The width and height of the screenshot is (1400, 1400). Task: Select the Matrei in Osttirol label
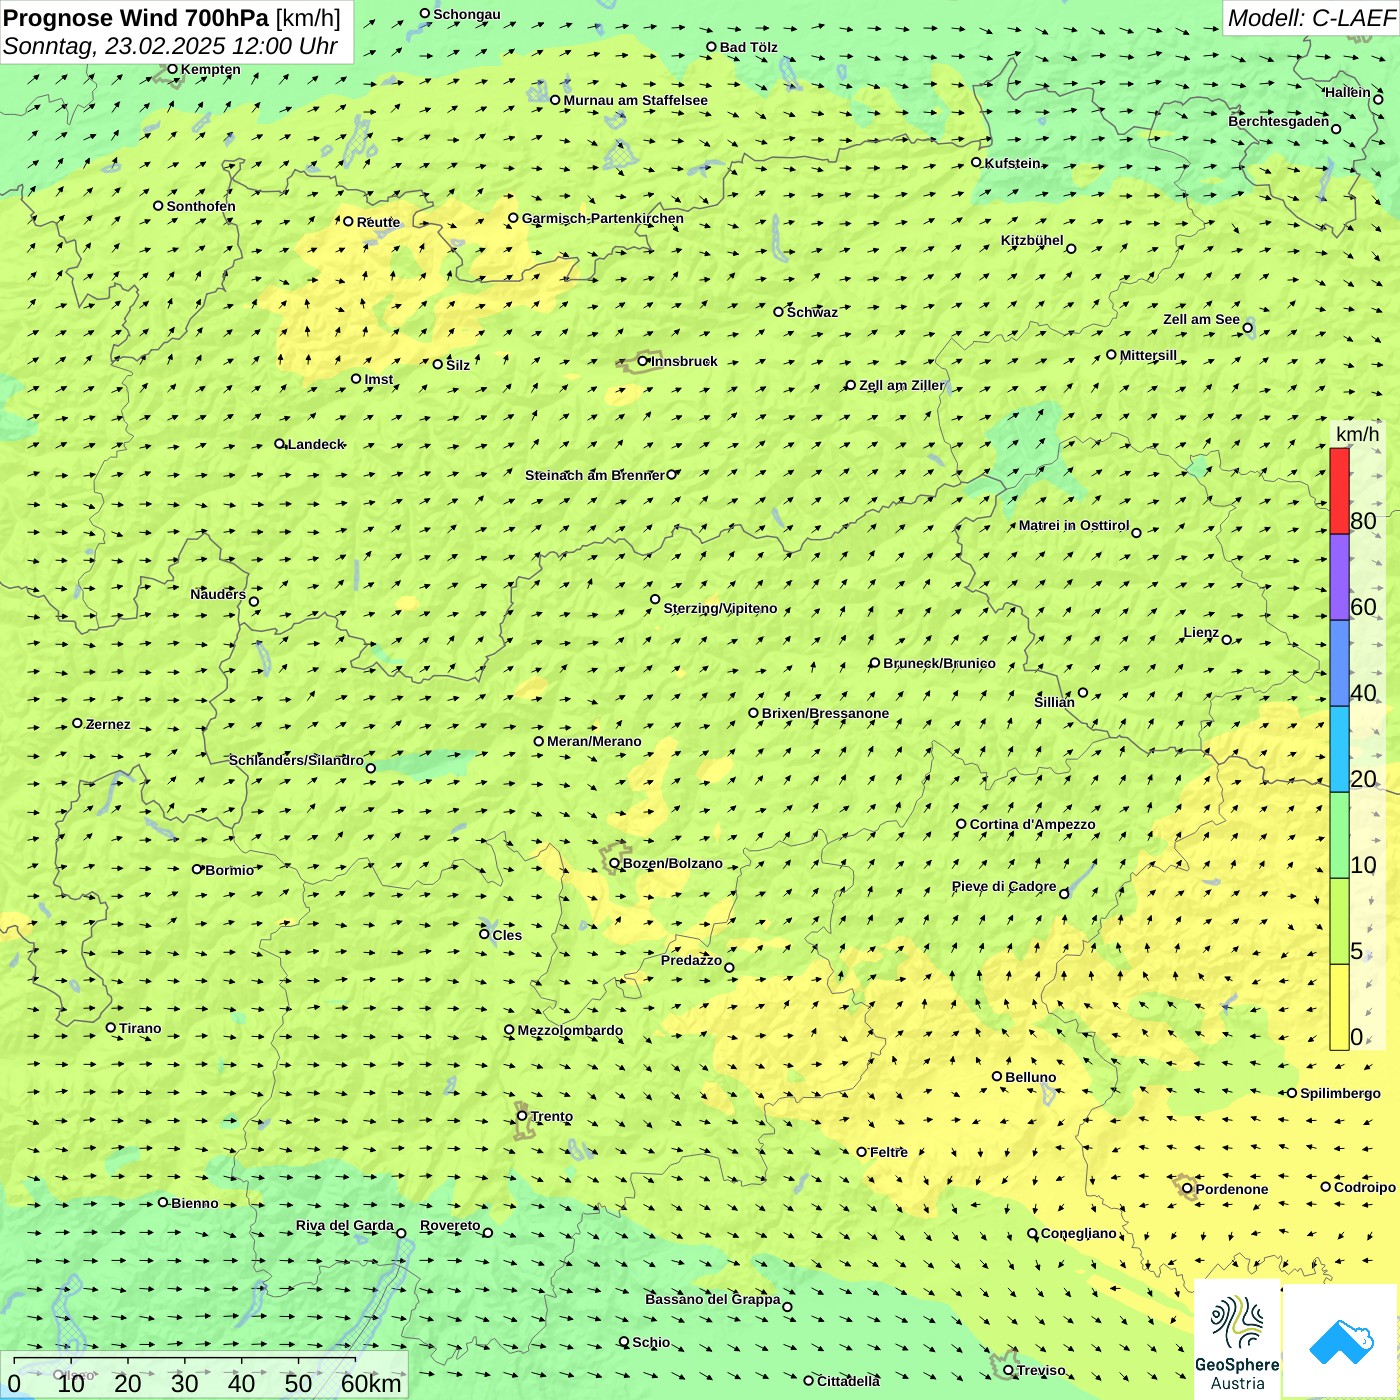[1074, 526]
